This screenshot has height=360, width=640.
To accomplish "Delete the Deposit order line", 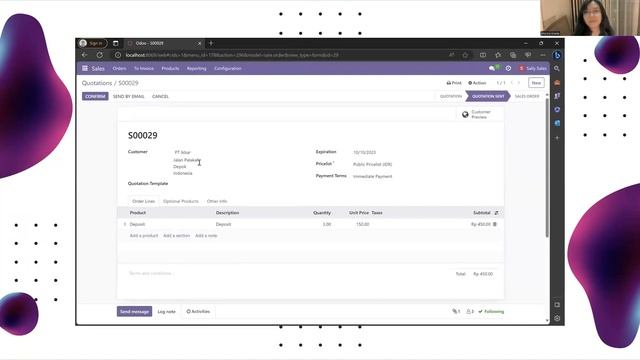I will [495, 224].
